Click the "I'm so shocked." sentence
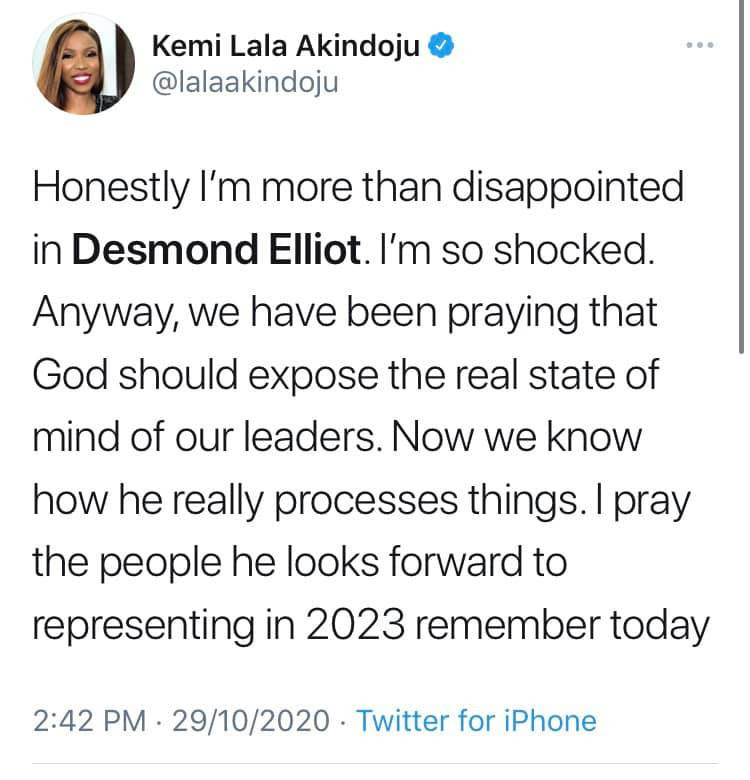 coord(516,250)
